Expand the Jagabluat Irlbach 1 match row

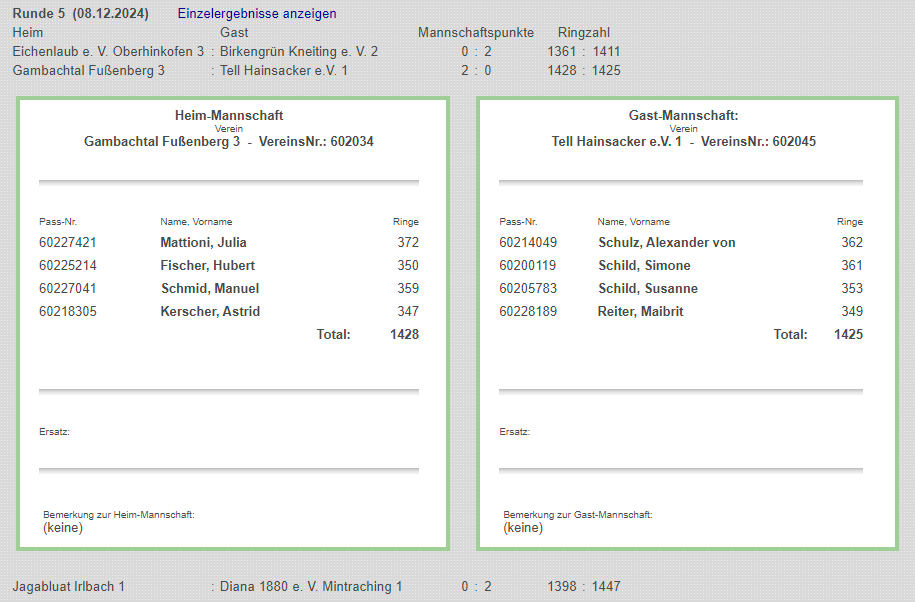point(68,586)
